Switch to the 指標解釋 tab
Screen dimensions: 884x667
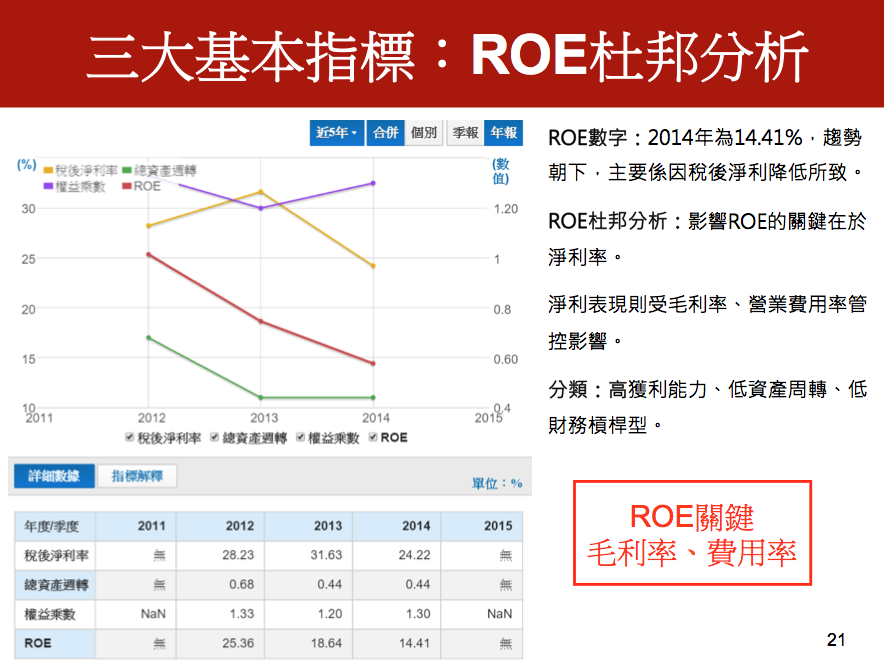click(x=137, y=476)
